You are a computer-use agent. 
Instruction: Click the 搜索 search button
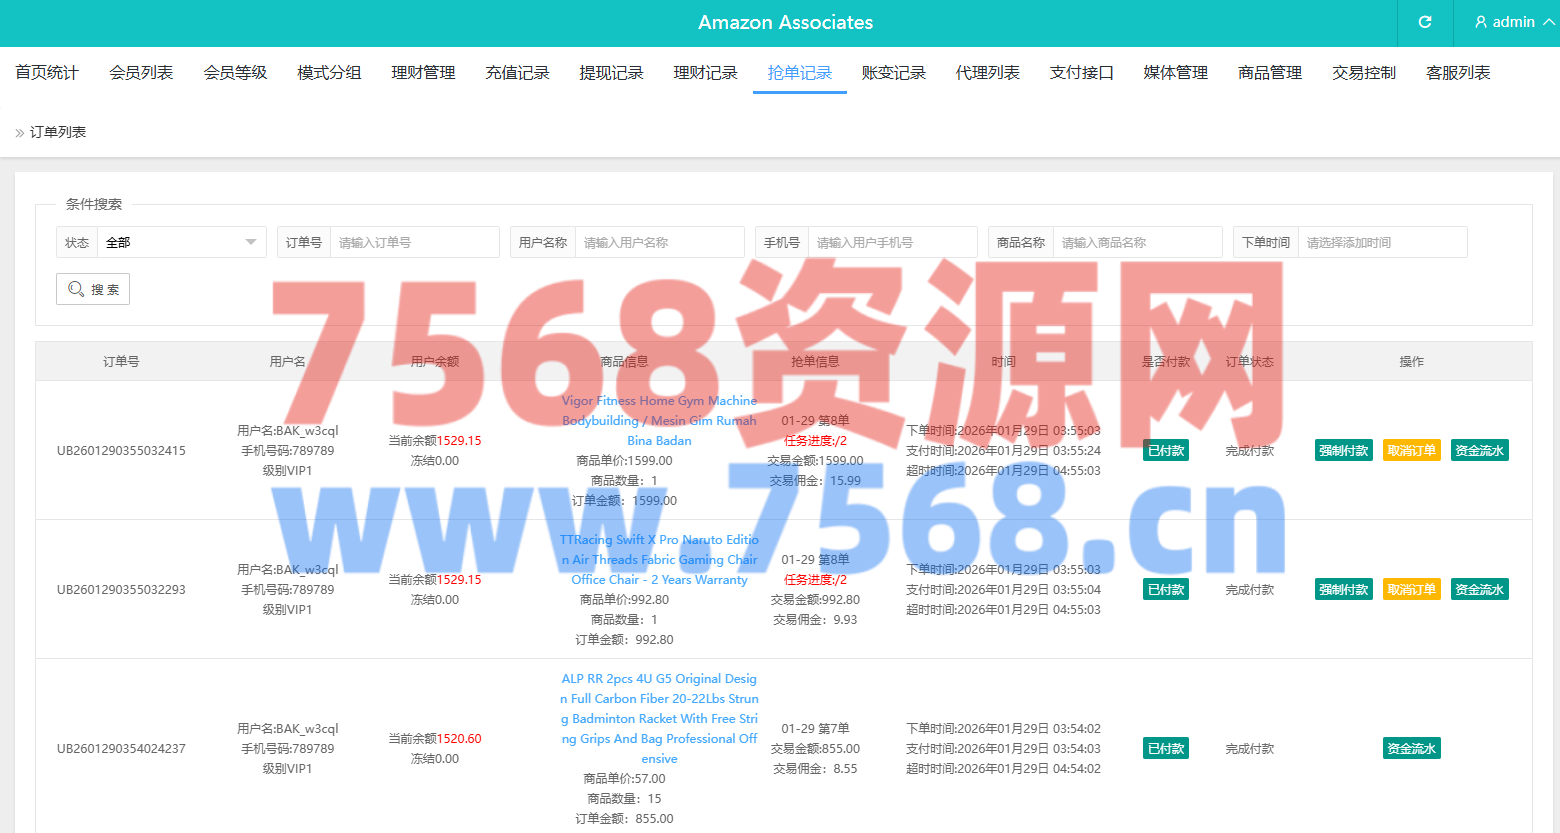pyautogui.click(x=93, y=289)
